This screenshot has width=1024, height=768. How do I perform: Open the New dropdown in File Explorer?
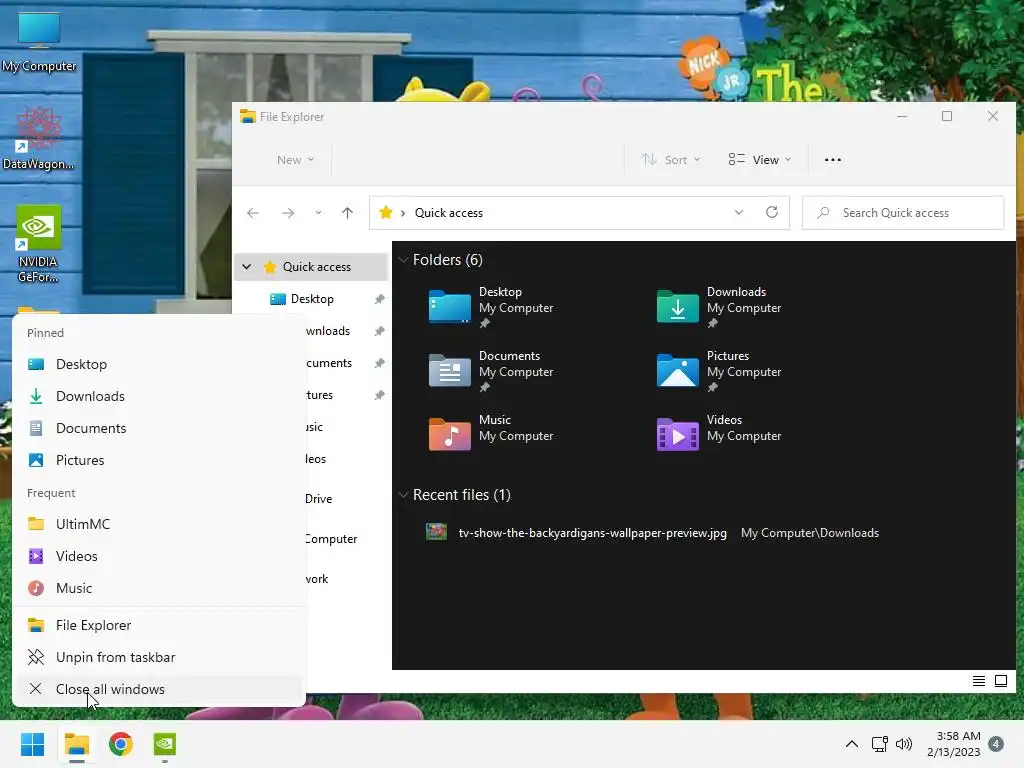[295, 160]
